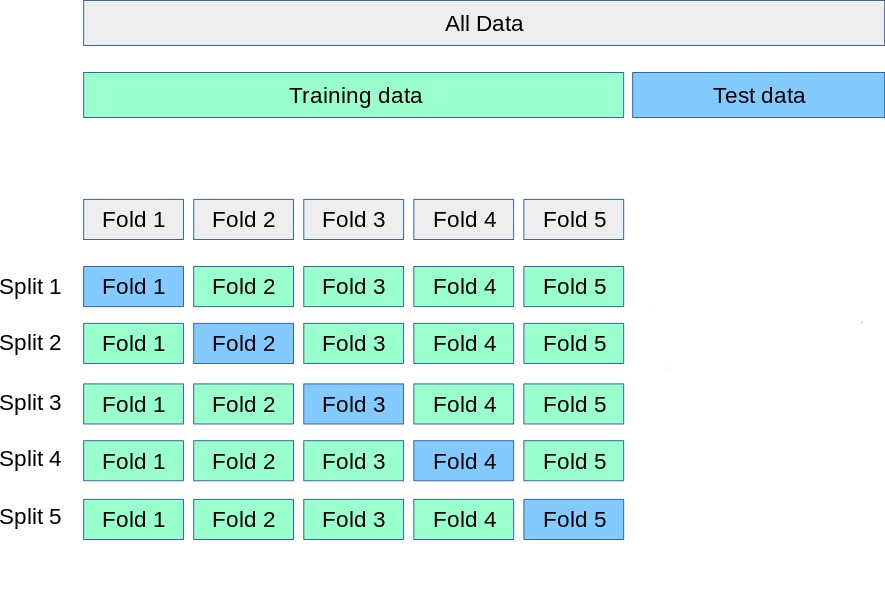The width and height of the screenshot is (885, 613).
Task: Click gray Fold 1 box in header row
Action: click(133, 219)
